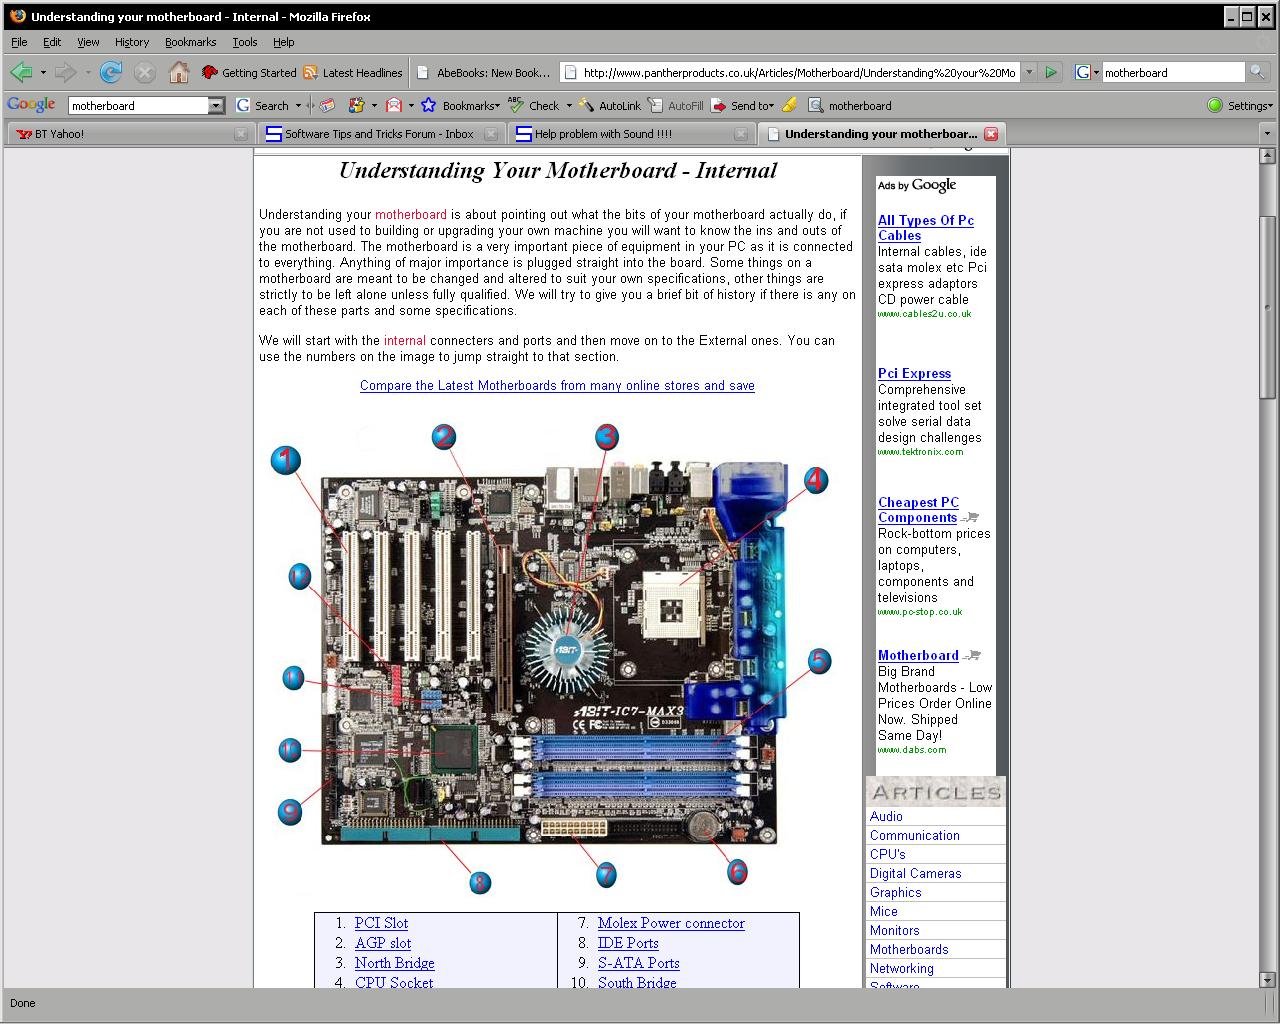The width and height of the screenshot is (1280, 1024).
Task: Click the Google toolbar search field
Action: point(138,106)
